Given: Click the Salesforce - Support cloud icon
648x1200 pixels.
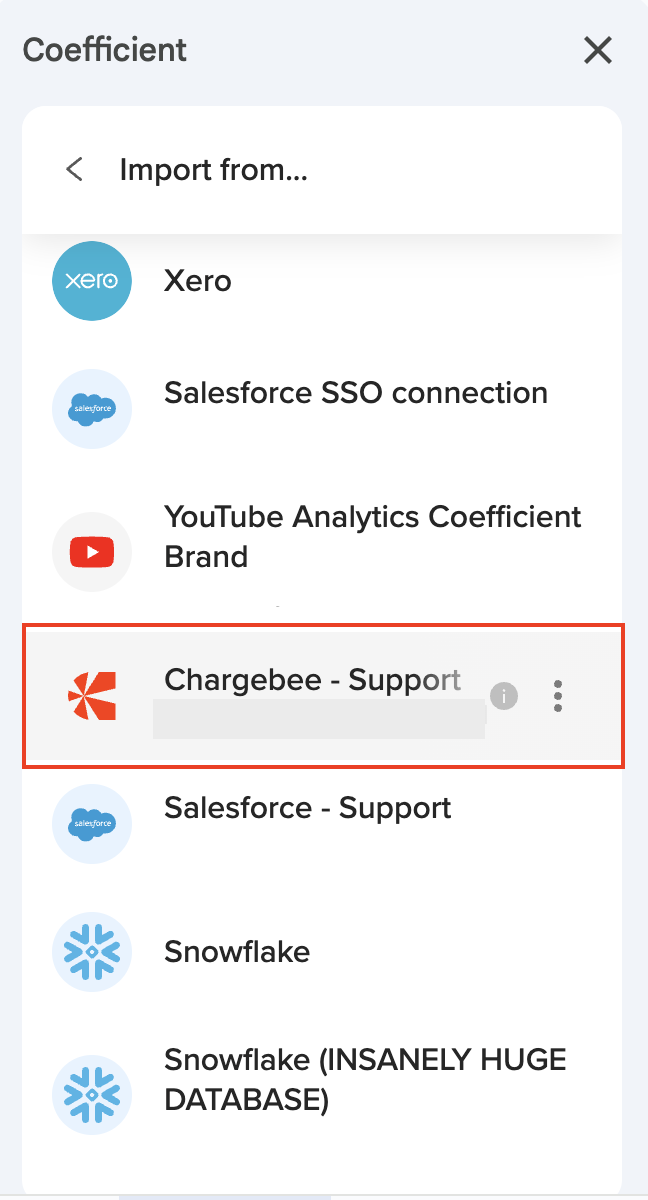Looking at the screenshot, I should (x=92, y=824).
